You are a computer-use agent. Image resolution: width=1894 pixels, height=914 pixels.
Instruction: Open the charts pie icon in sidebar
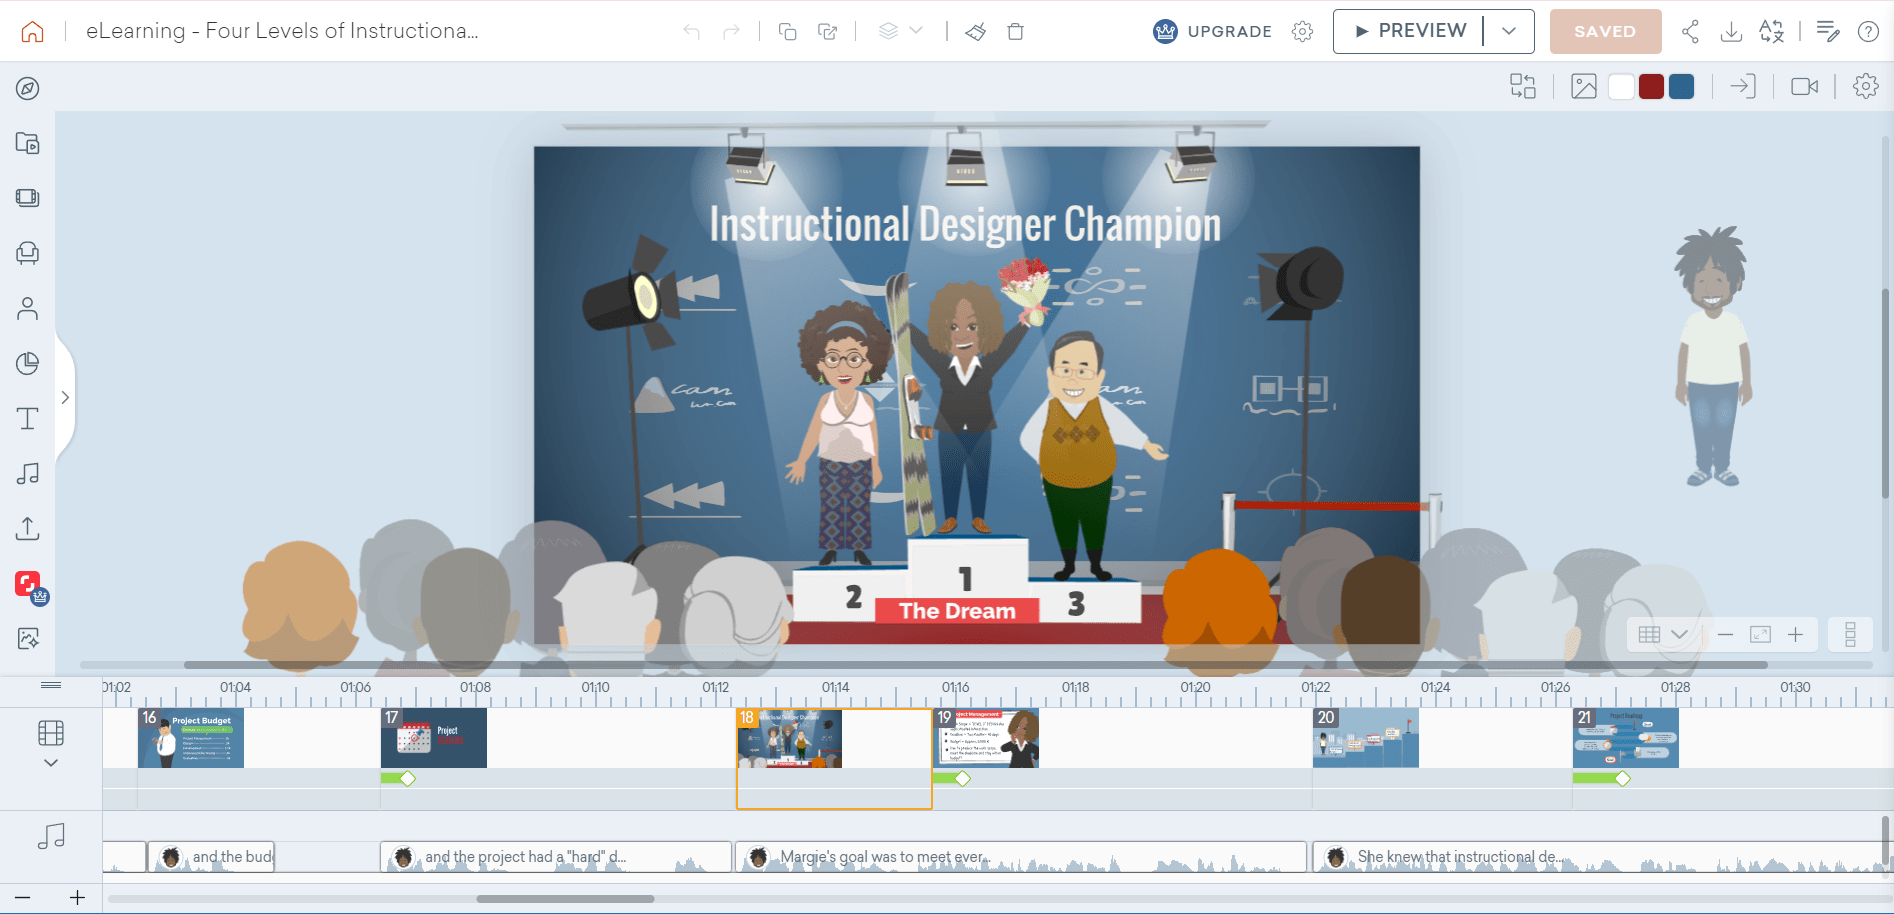pyautogui.click(x=28, y=363)
